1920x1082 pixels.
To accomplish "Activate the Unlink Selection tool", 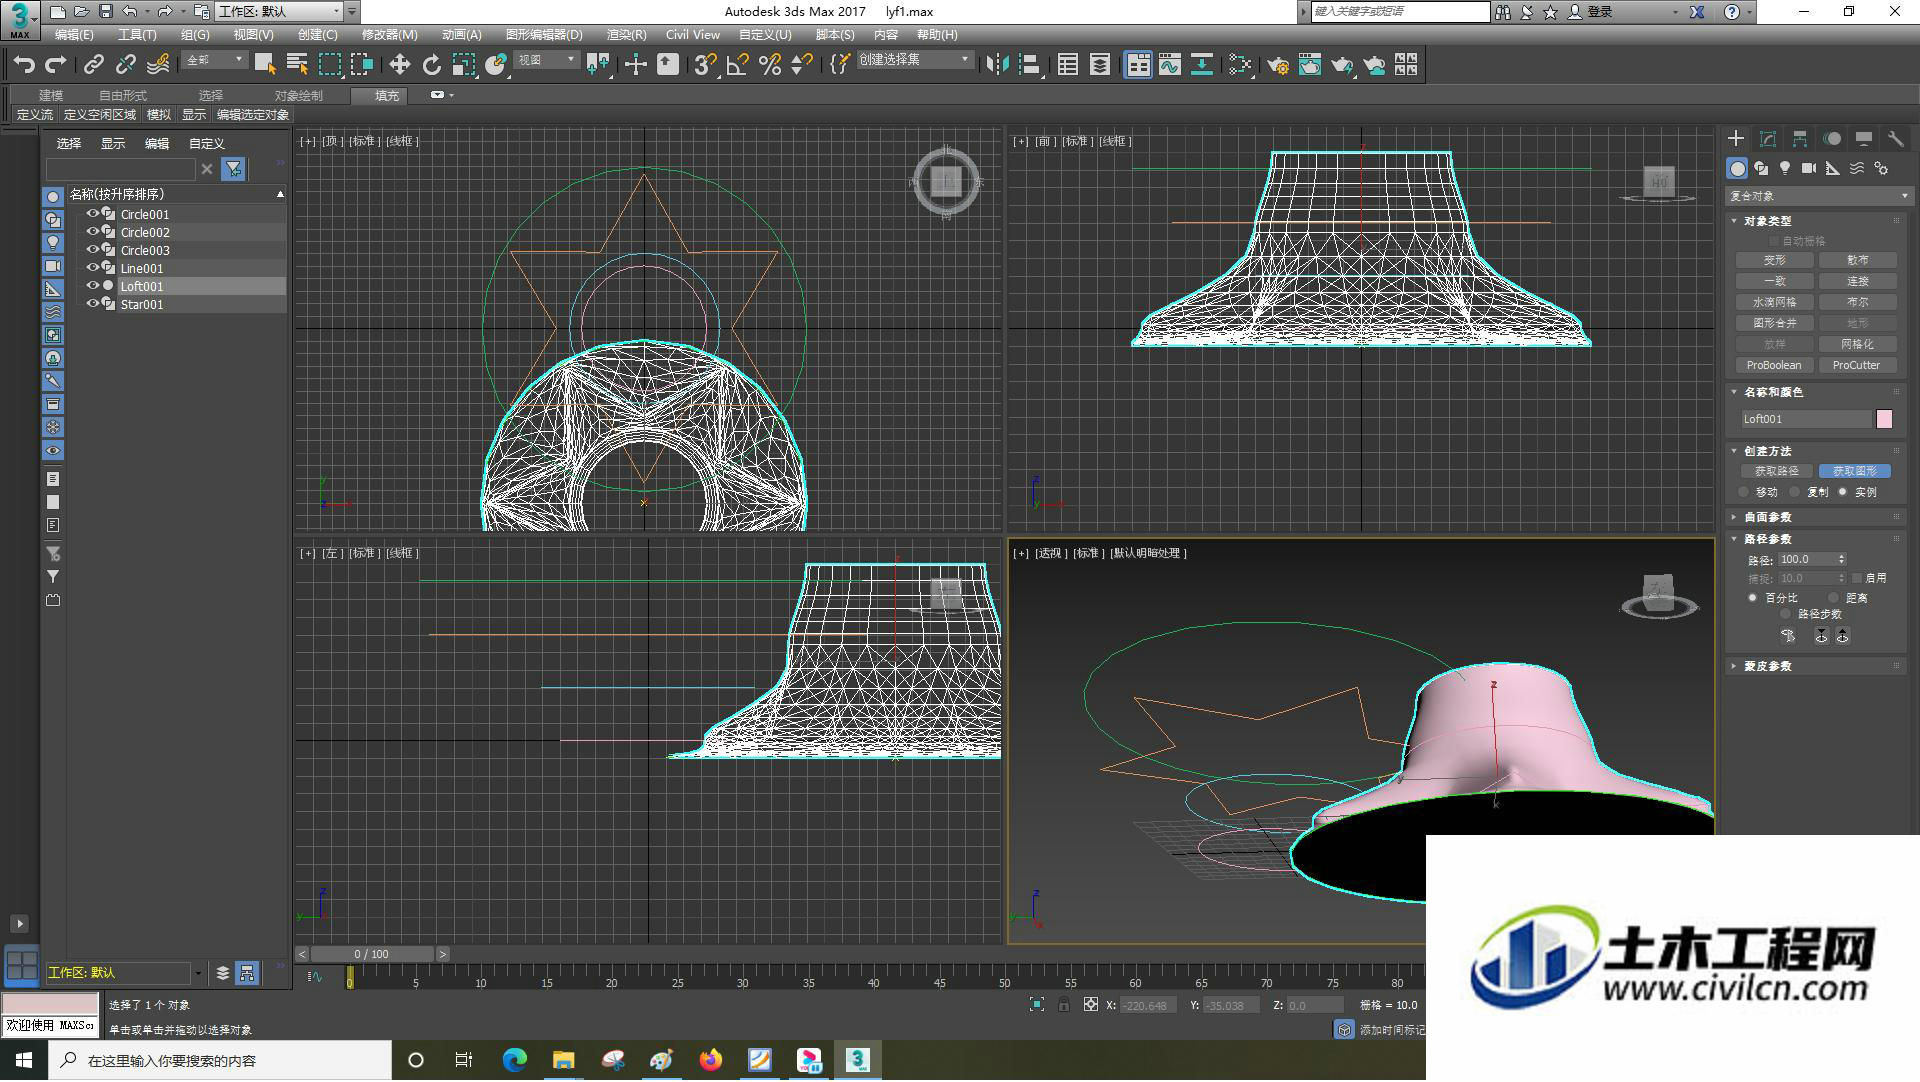I will coord(126,65).
